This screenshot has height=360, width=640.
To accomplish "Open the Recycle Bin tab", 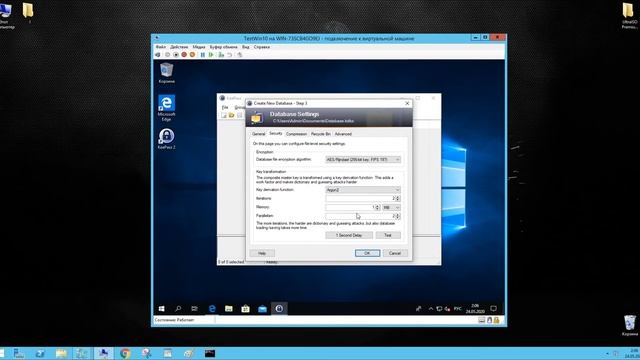I will click(320, 134).
